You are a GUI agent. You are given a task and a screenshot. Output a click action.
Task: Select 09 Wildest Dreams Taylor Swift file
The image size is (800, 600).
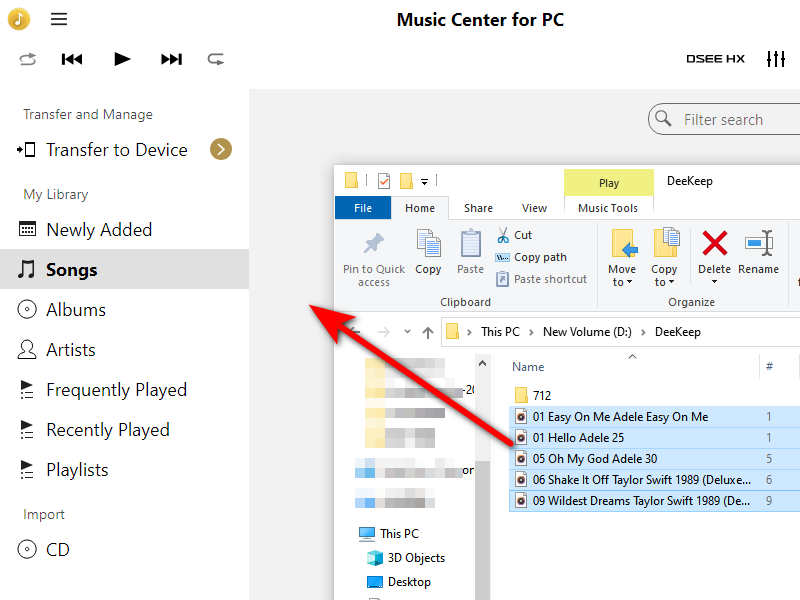[655, 501]
